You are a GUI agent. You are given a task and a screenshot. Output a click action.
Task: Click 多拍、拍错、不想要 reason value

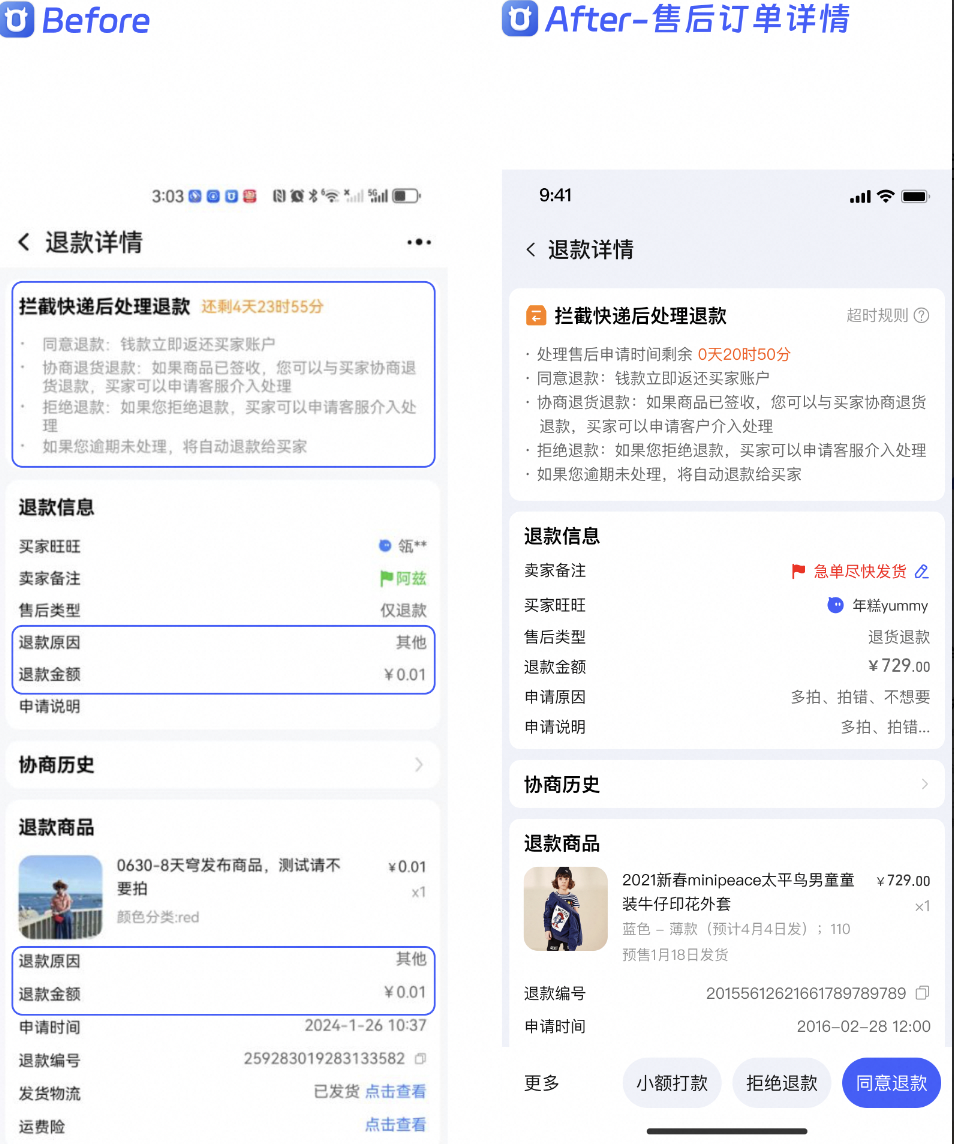point(861,697)
